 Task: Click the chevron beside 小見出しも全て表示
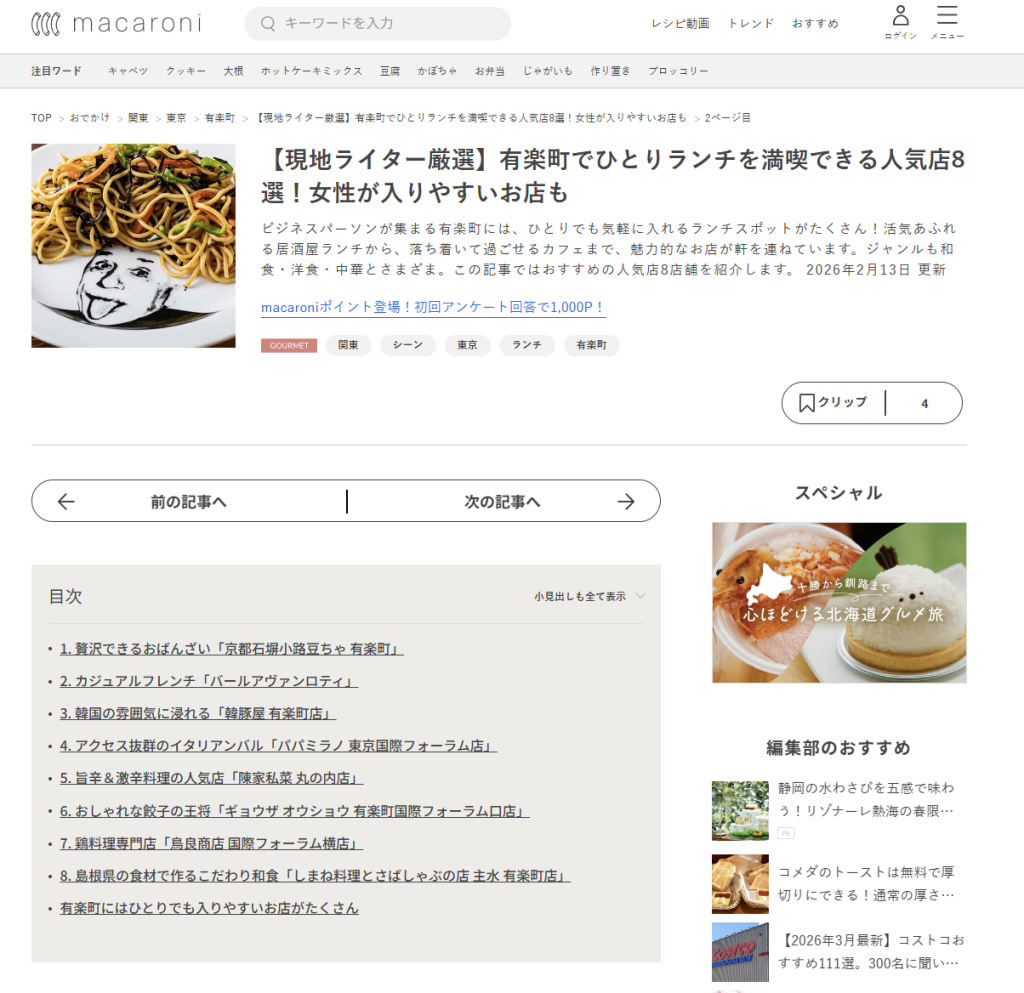point(640,596)
